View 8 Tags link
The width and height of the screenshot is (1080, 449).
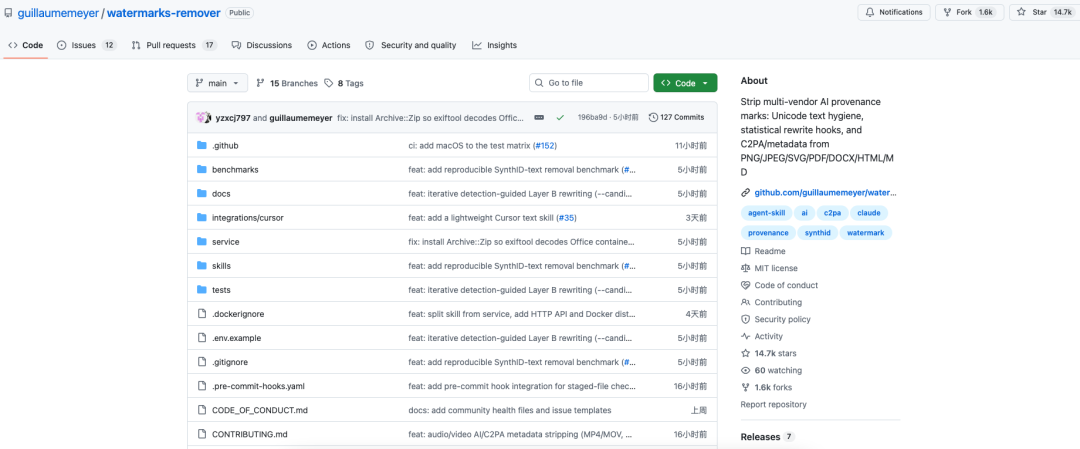click(x=344, y=83)
